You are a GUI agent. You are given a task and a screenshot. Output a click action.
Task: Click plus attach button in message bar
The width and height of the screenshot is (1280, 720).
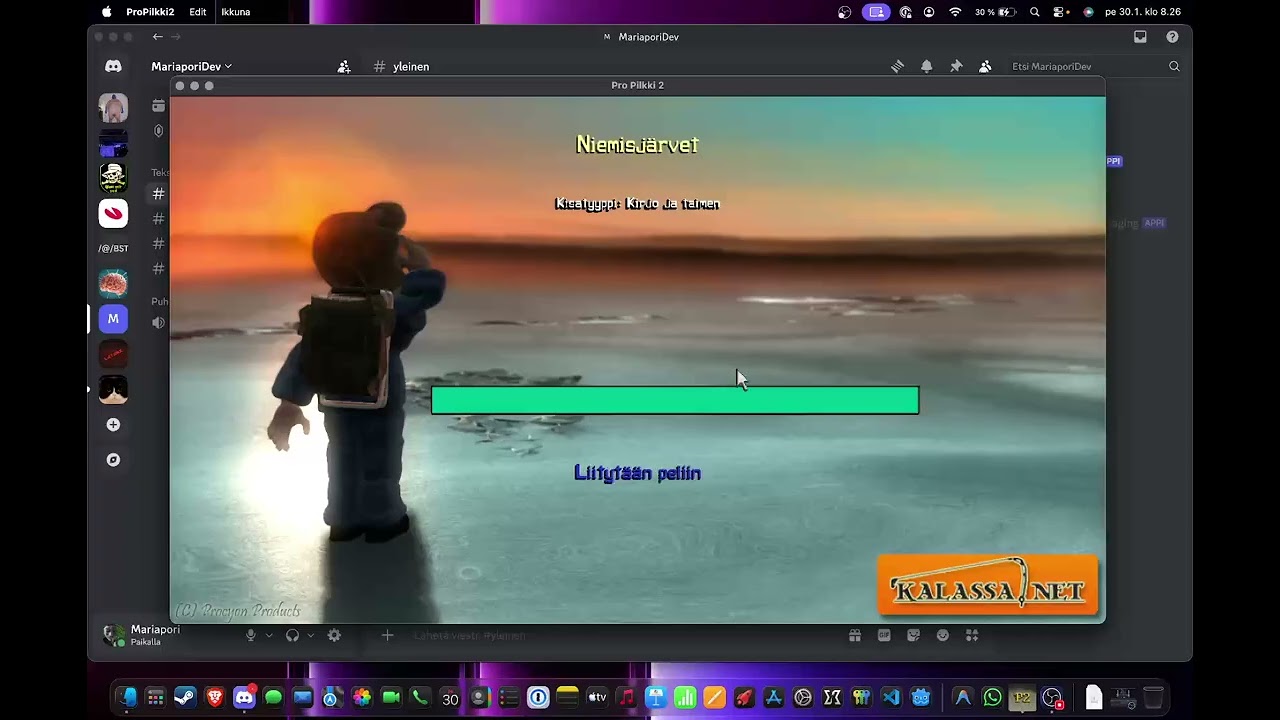point(387,635)
